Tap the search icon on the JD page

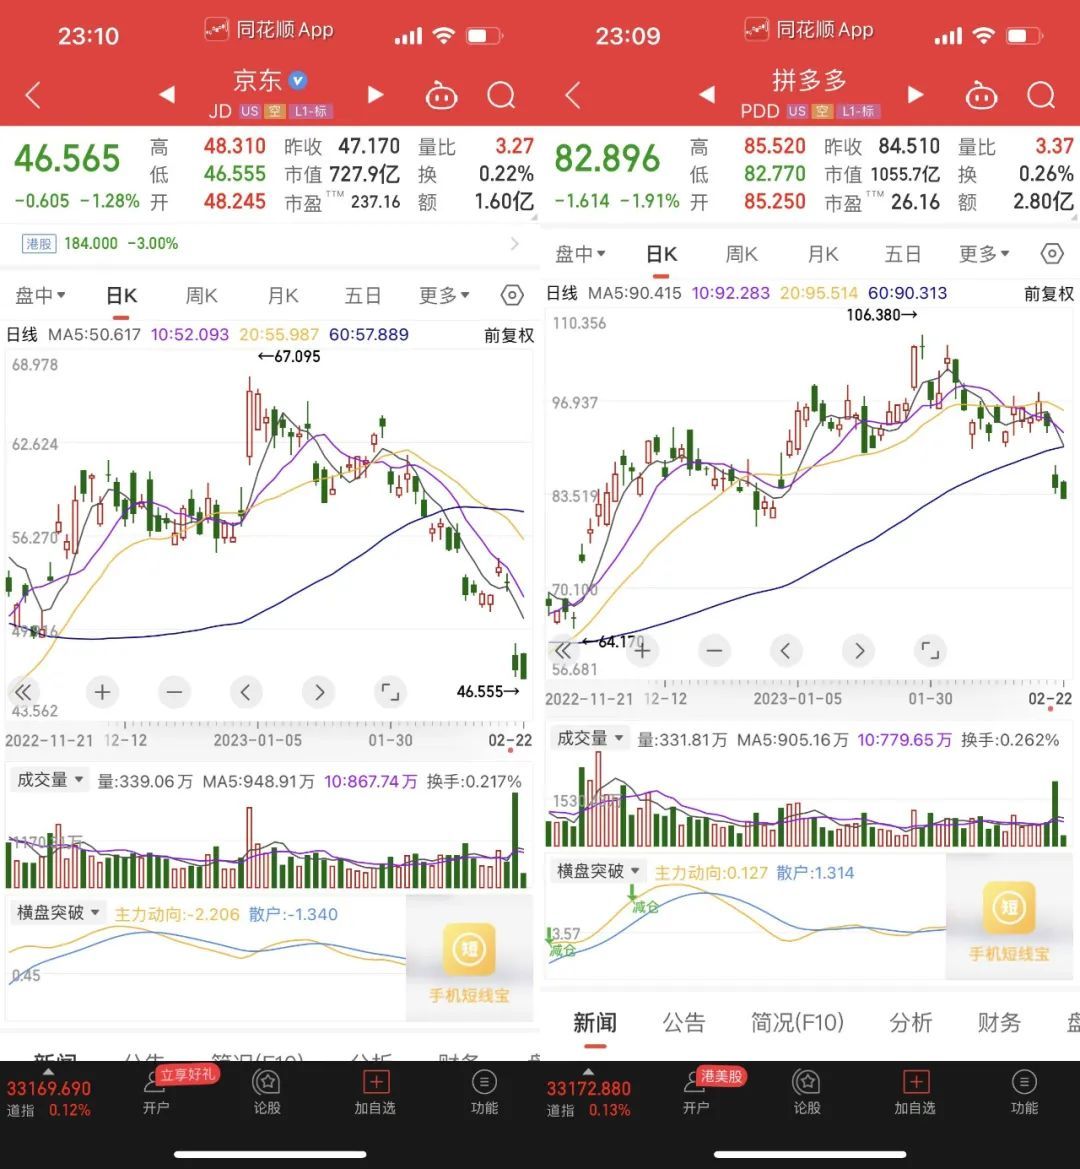click(x=501, y=96)
